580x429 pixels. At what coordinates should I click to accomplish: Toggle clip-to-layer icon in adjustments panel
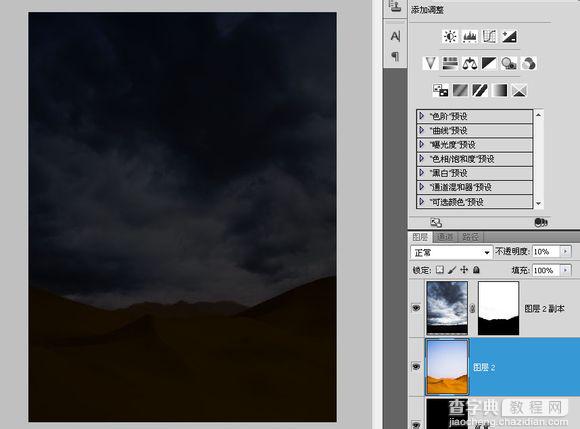[541, 222]
